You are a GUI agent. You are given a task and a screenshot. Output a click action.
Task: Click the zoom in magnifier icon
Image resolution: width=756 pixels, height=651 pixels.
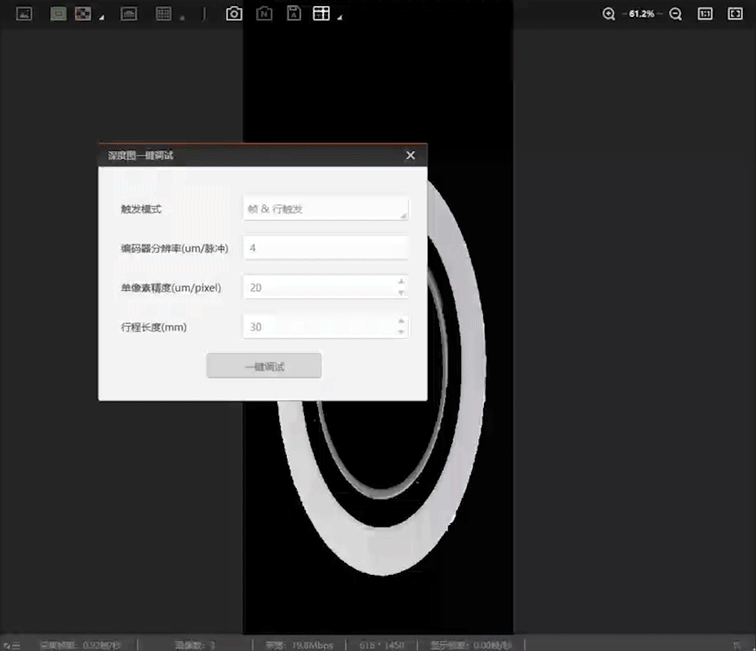pyautogui.click(x=609, y=14)
